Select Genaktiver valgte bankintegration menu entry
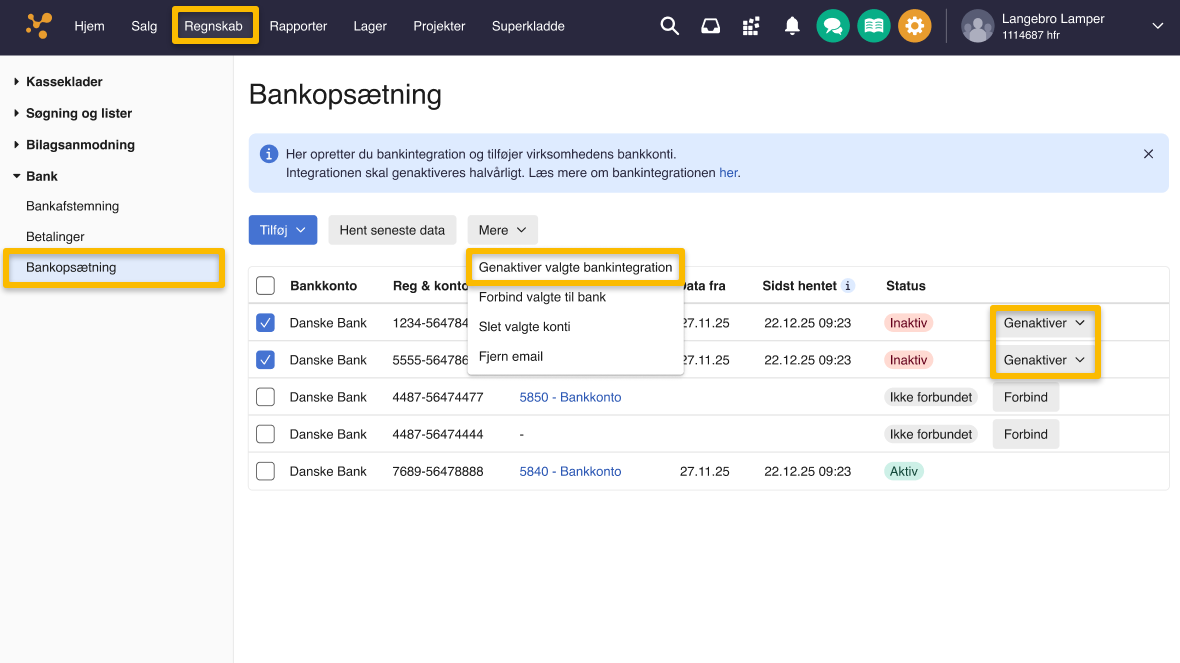This screenshot has height=663, width=1180. pos(575,267)
